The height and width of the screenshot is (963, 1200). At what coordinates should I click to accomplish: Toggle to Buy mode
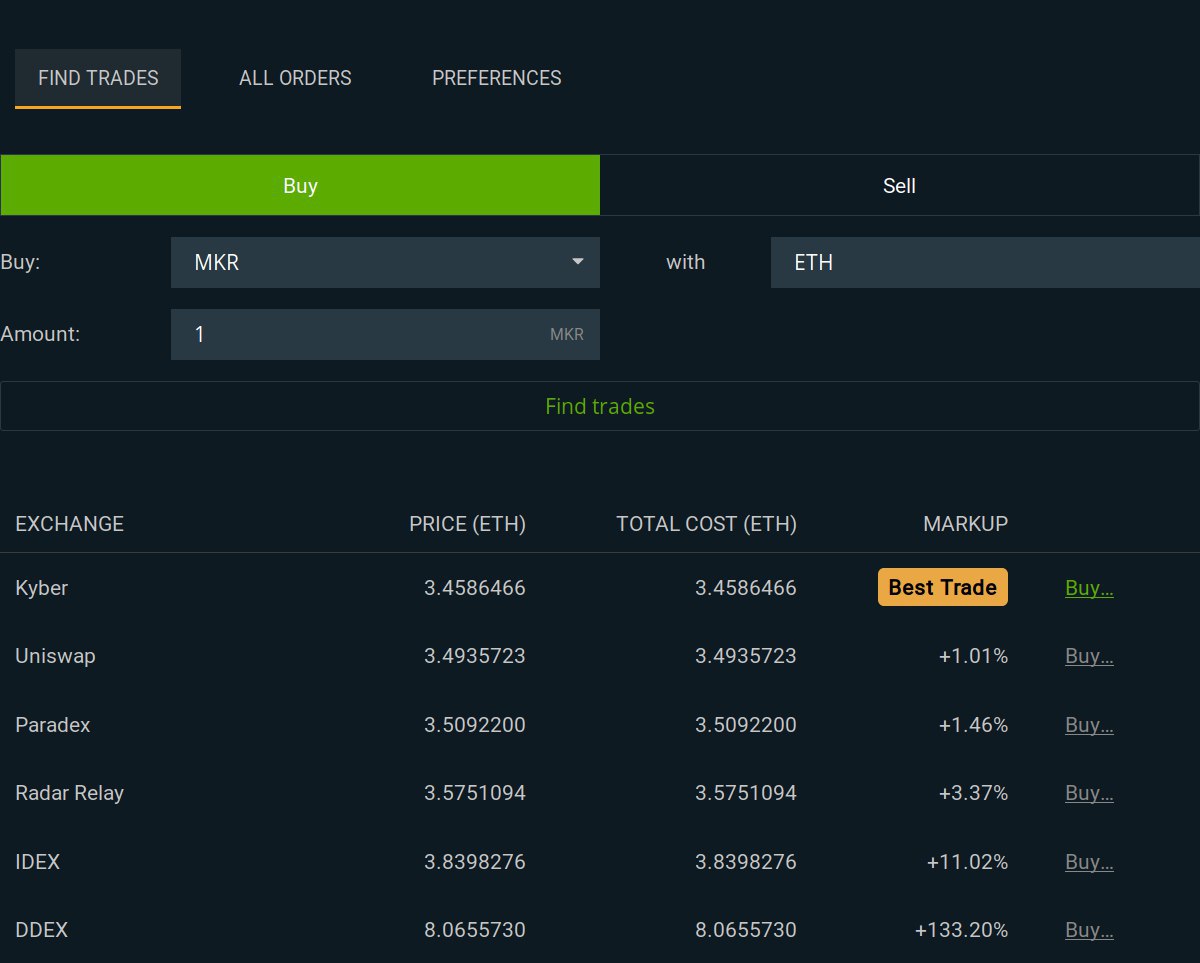click(x=300, y=186)
